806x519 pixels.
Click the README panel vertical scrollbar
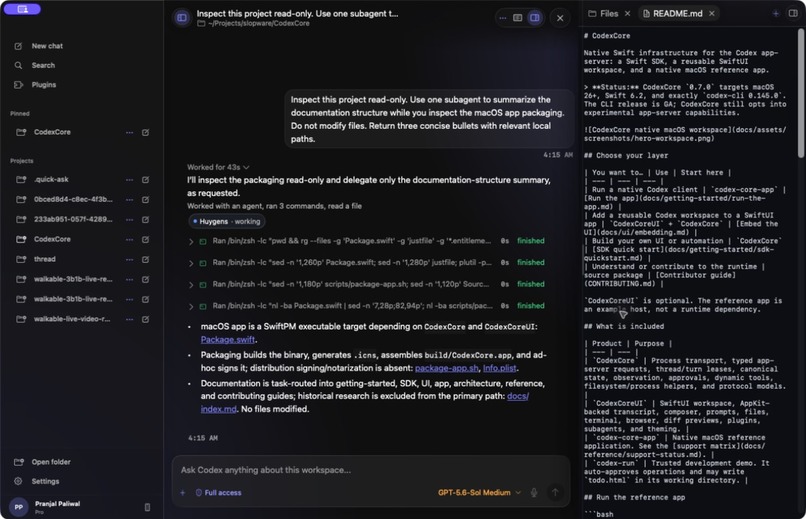(x=801, y=92)
